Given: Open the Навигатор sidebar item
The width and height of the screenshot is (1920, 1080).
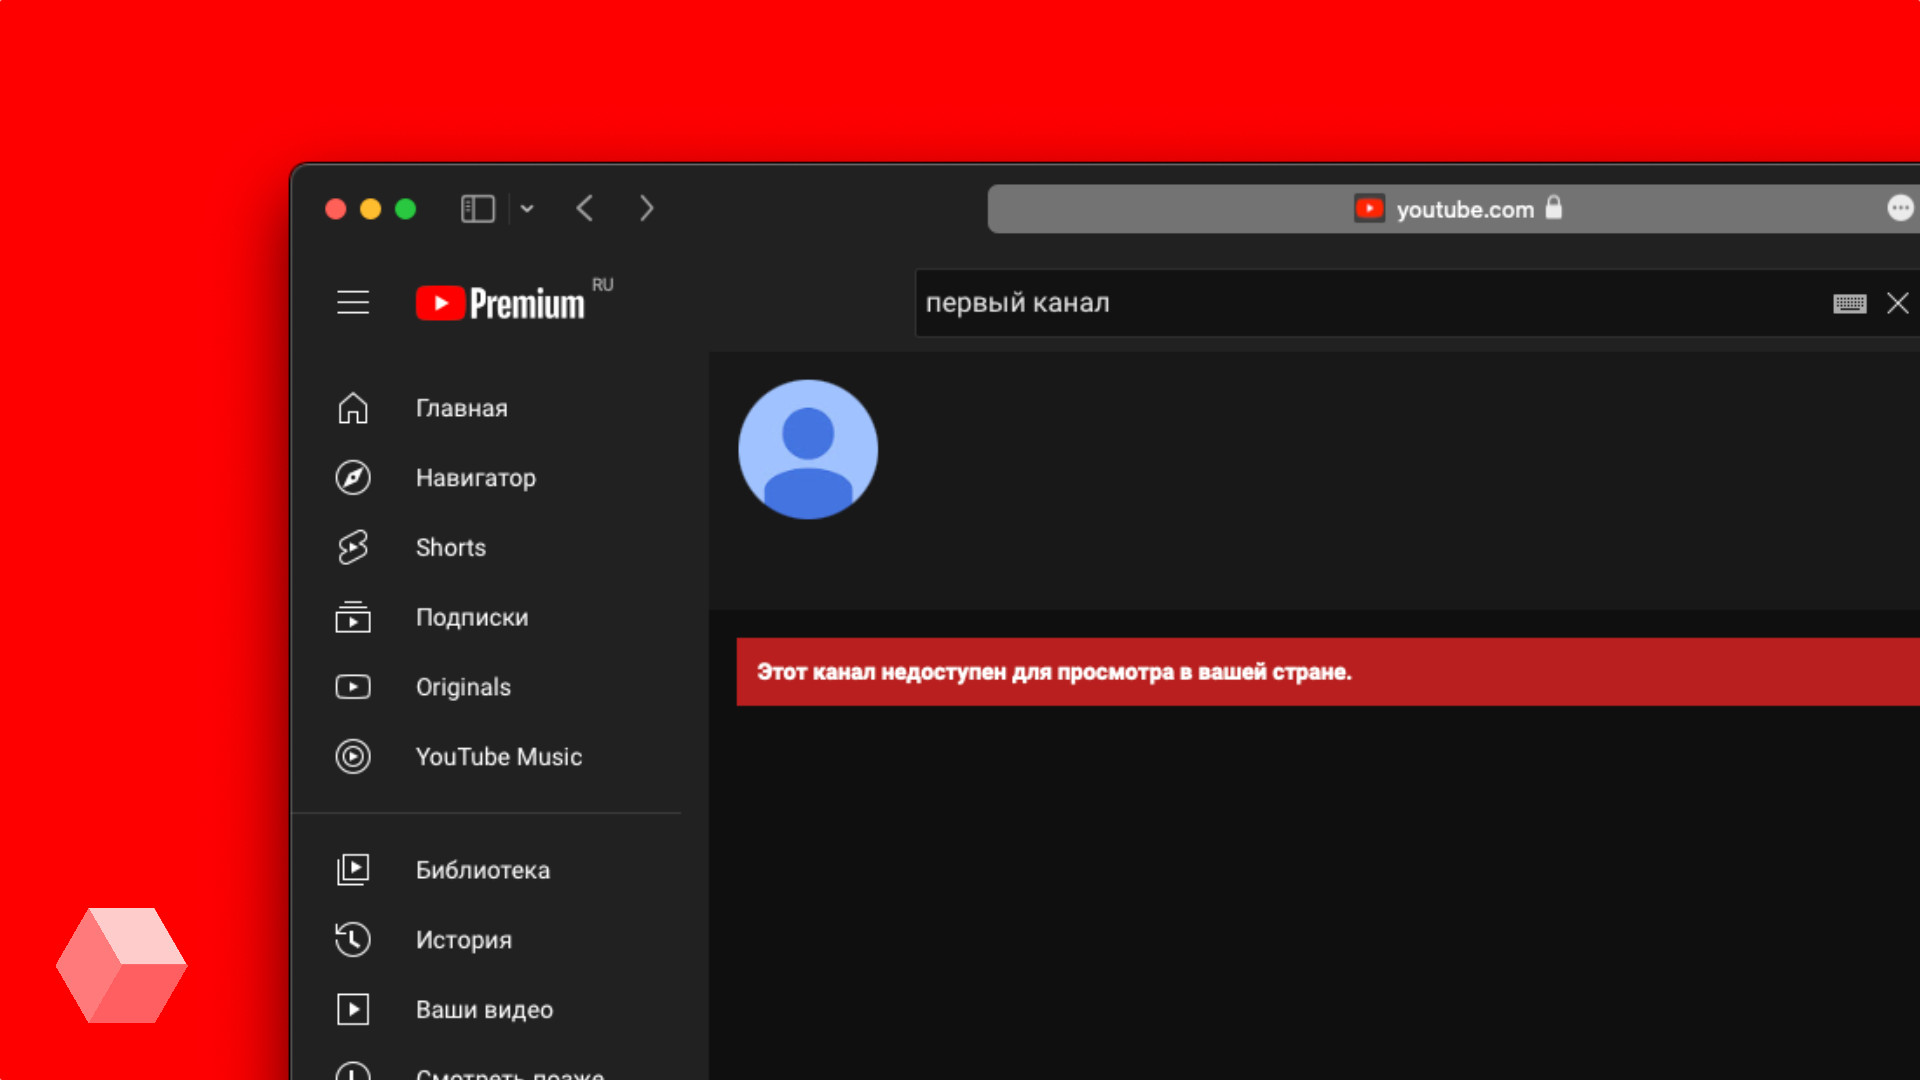Looking at the screenshot, I should (x=487, y=478).
